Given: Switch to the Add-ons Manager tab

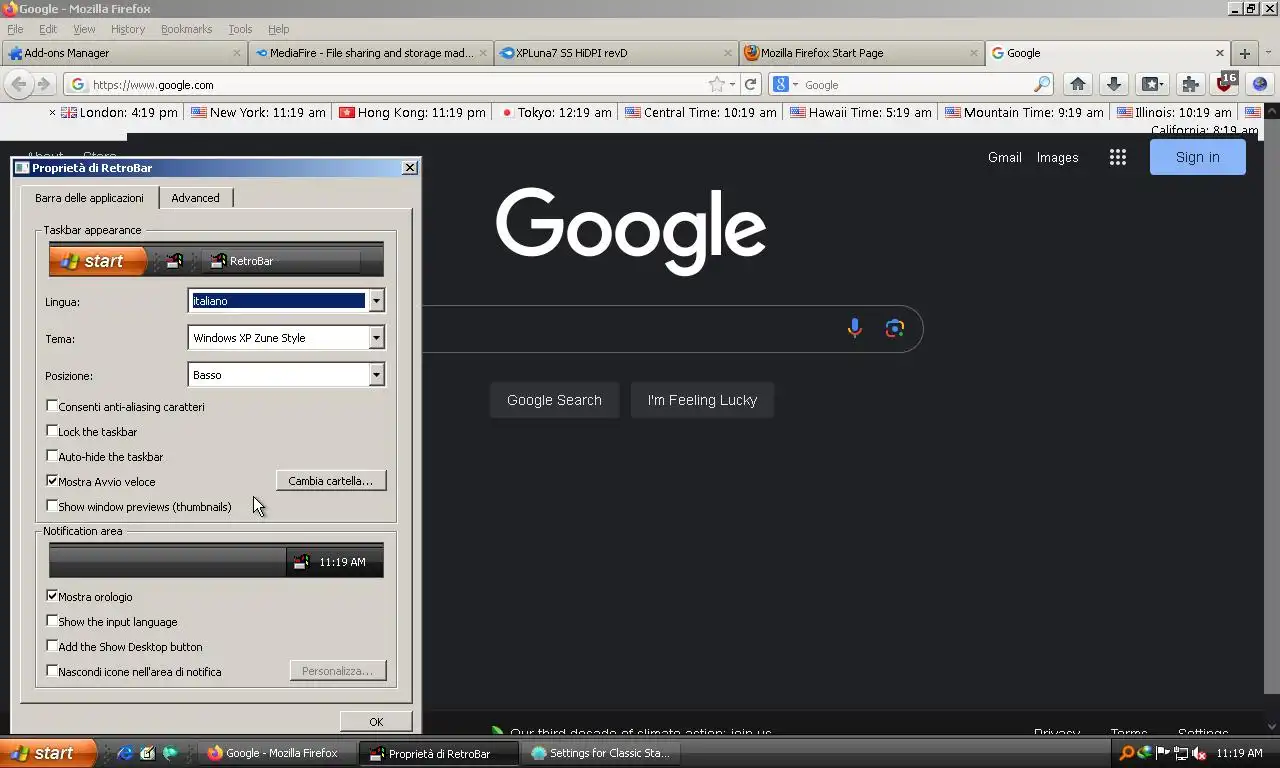Looking at the screenshot, I should coord(124,53).
